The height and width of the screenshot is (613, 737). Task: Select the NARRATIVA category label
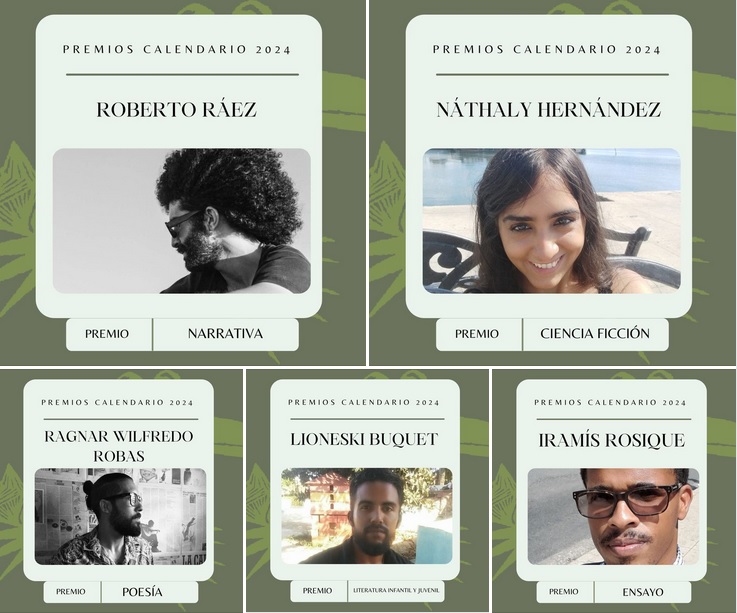click(225, 334)
